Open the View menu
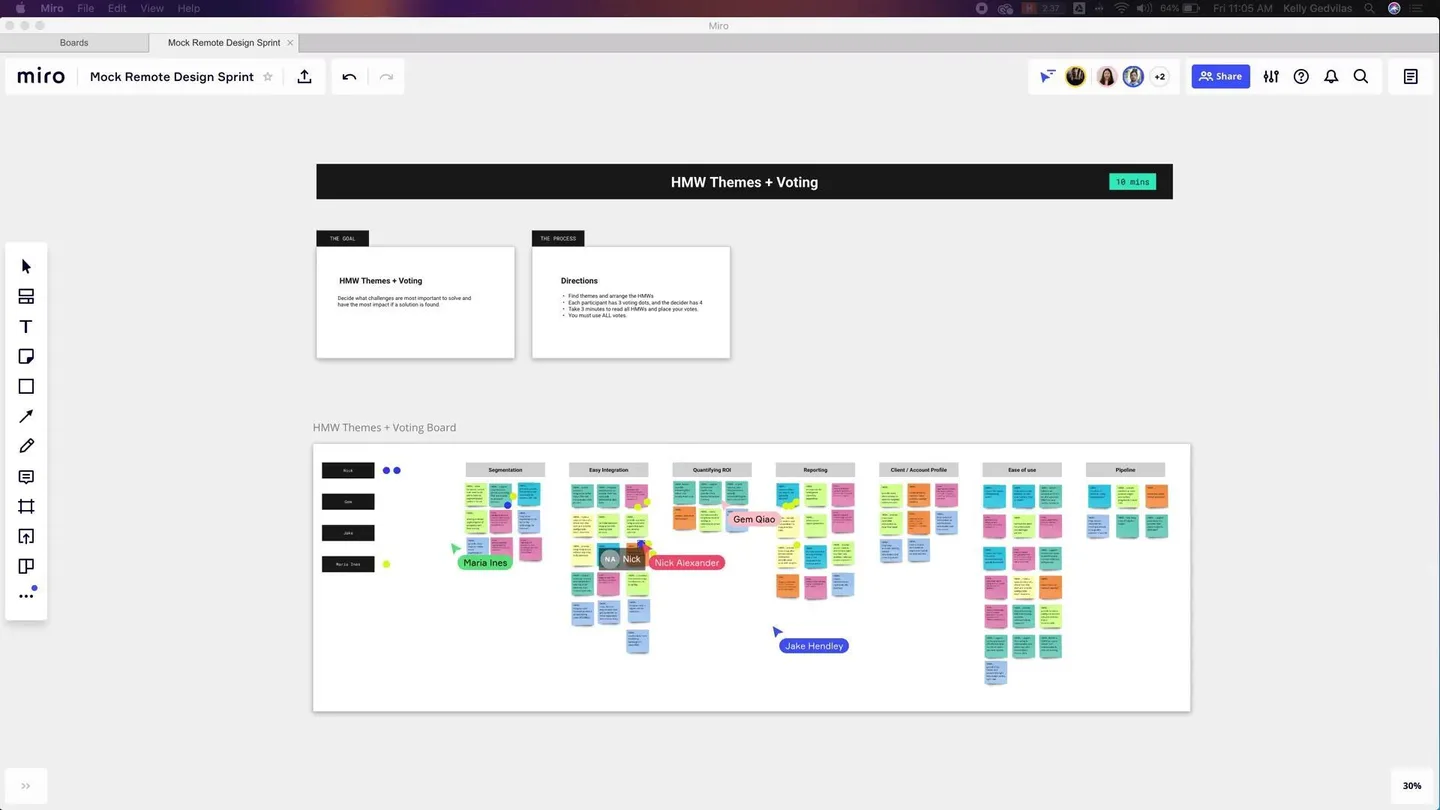 tap(151, 8)
